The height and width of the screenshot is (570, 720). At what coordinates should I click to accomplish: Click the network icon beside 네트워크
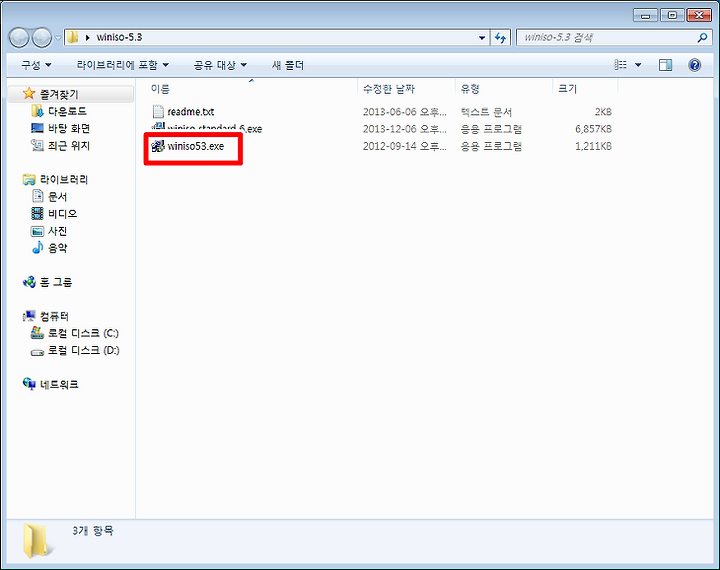[x=29, y=384]
